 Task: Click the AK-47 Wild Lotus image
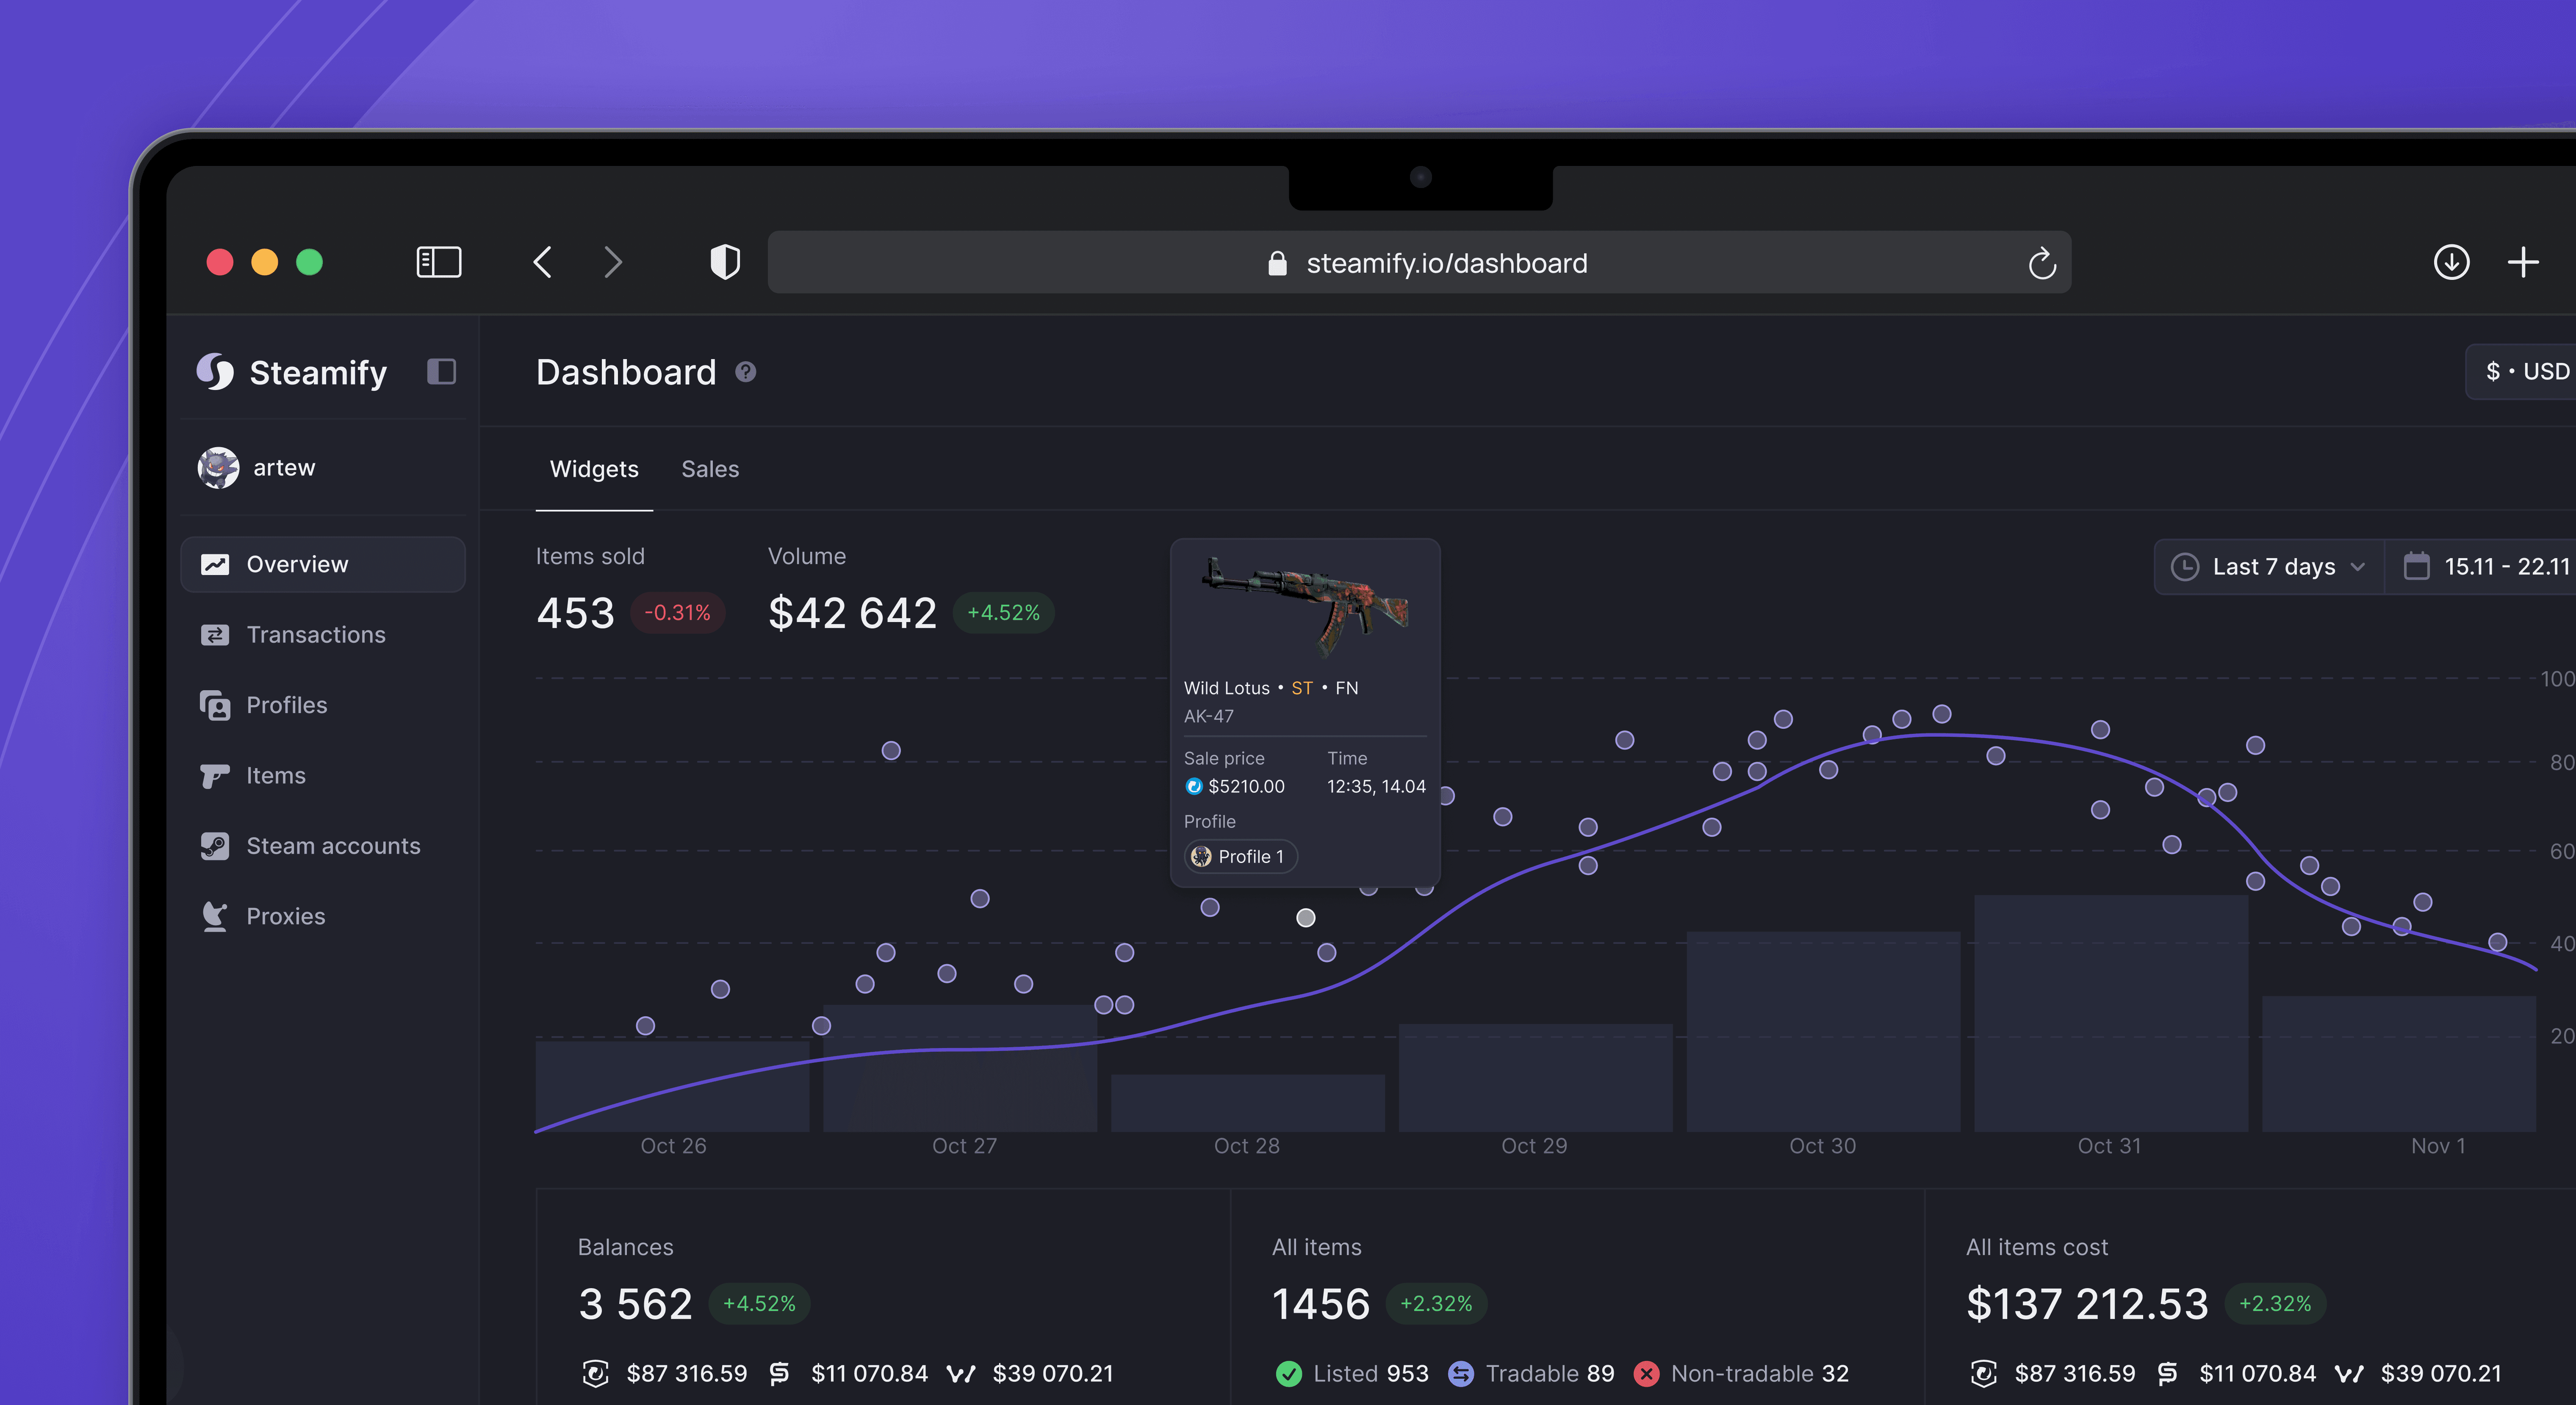click(1305, 607)
